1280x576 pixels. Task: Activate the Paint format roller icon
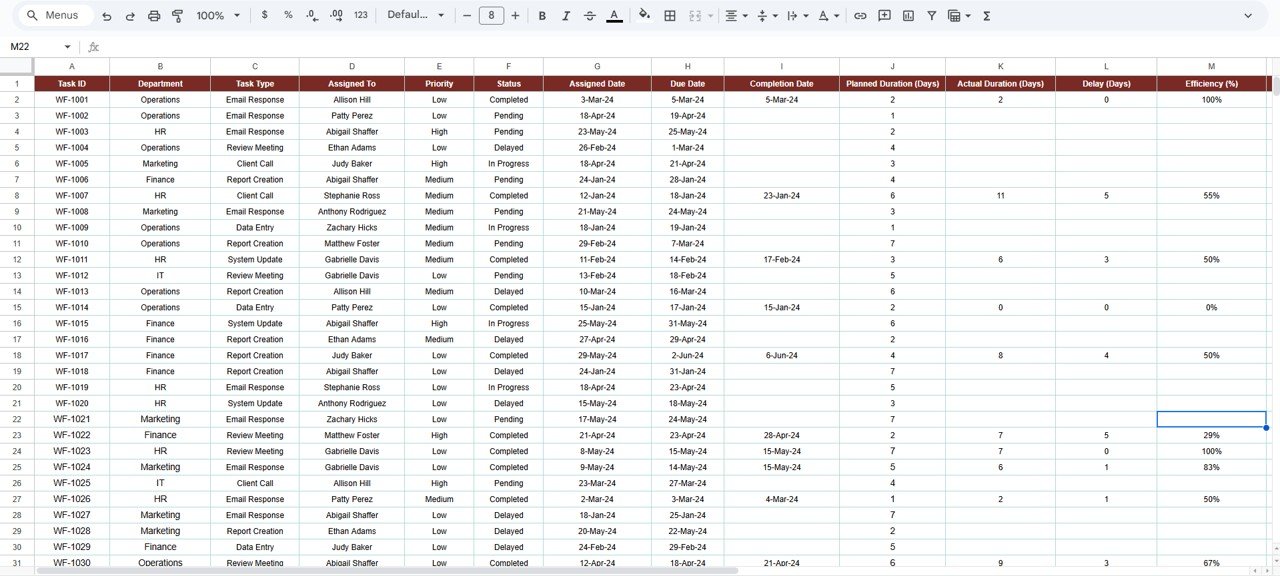[x=177, y=16]
